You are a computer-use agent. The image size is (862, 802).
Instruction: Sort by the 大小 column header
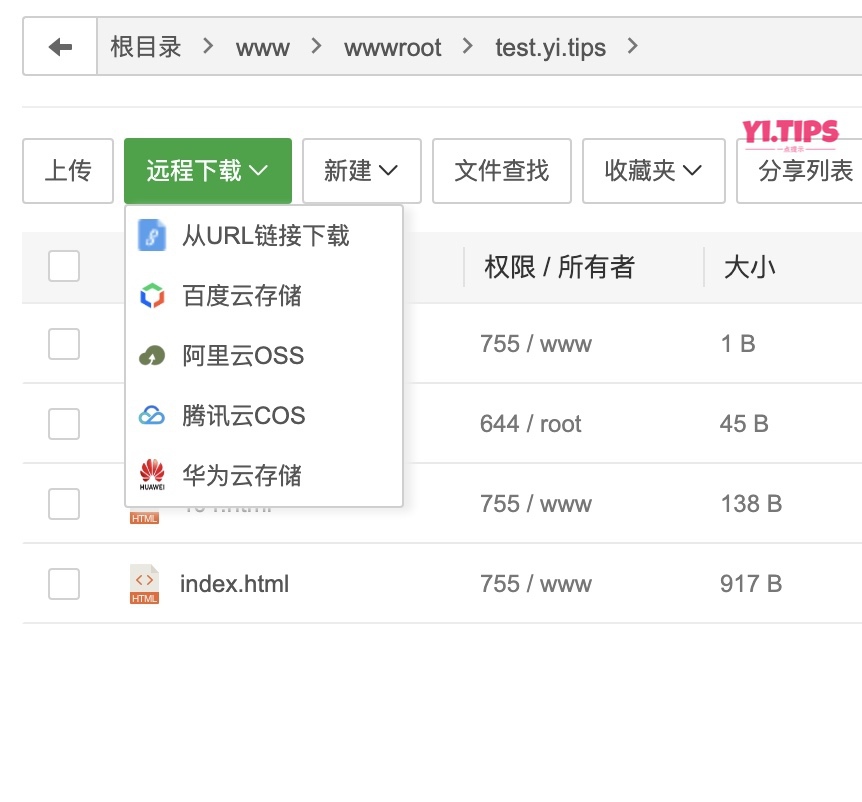[x=749, y=267]
